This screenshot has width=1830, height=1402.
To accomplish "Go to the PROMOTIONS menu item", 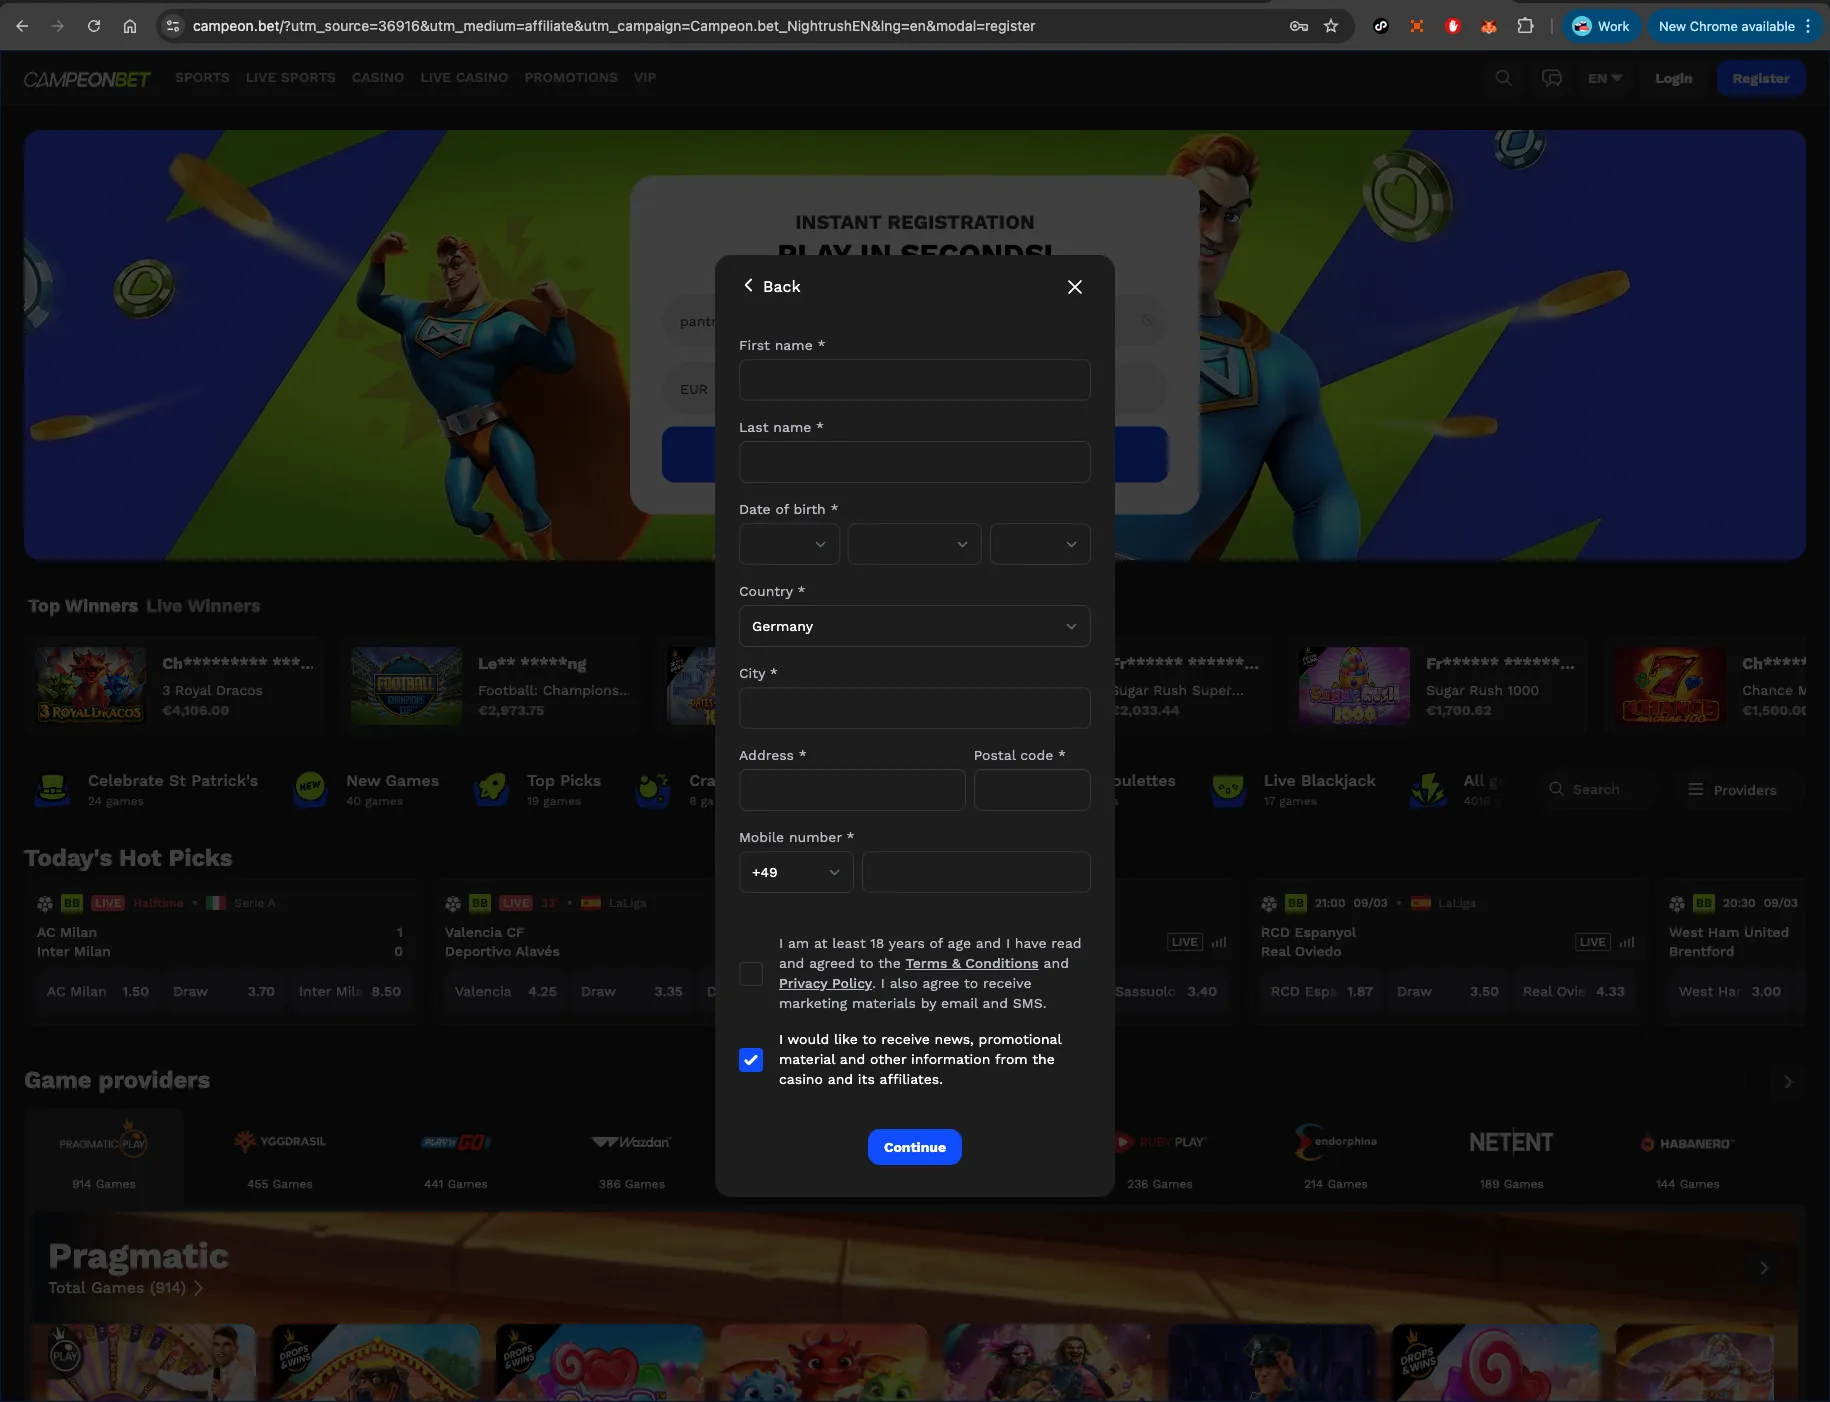I will (571, 77).
